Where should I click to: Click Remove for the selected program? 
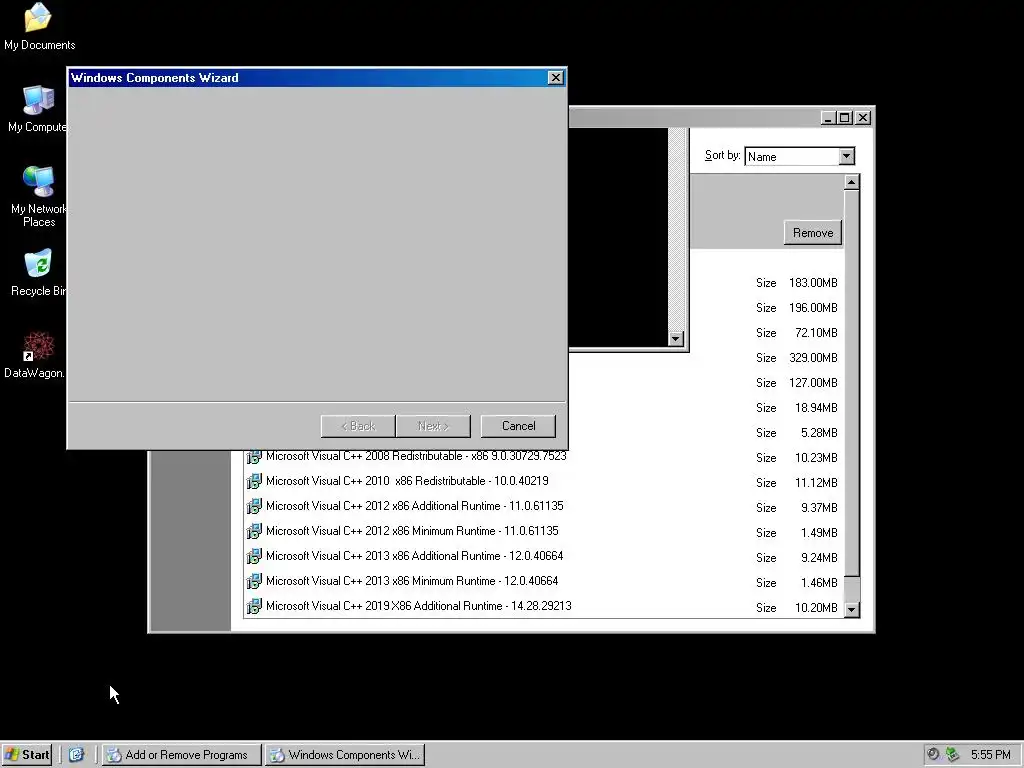tap(812, 232)
